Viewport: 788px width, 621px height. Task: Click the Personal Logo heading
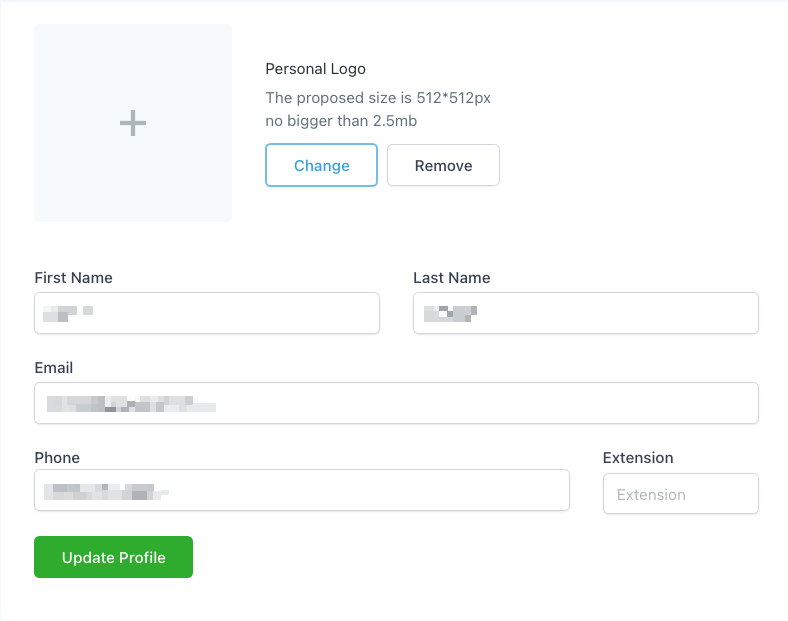click(x=315, y=69)
